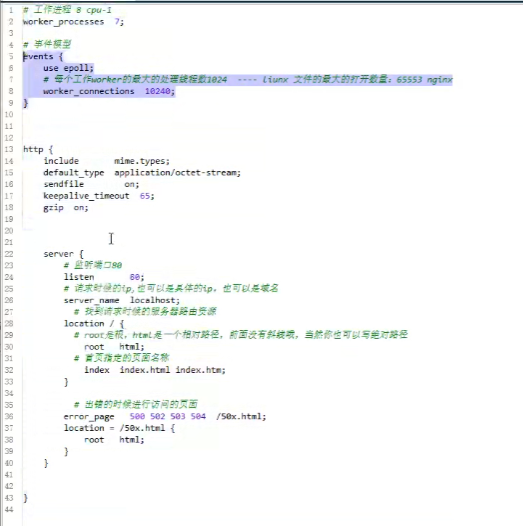
Task: Click the 'include' directive keyword
Action: (61, 161)
